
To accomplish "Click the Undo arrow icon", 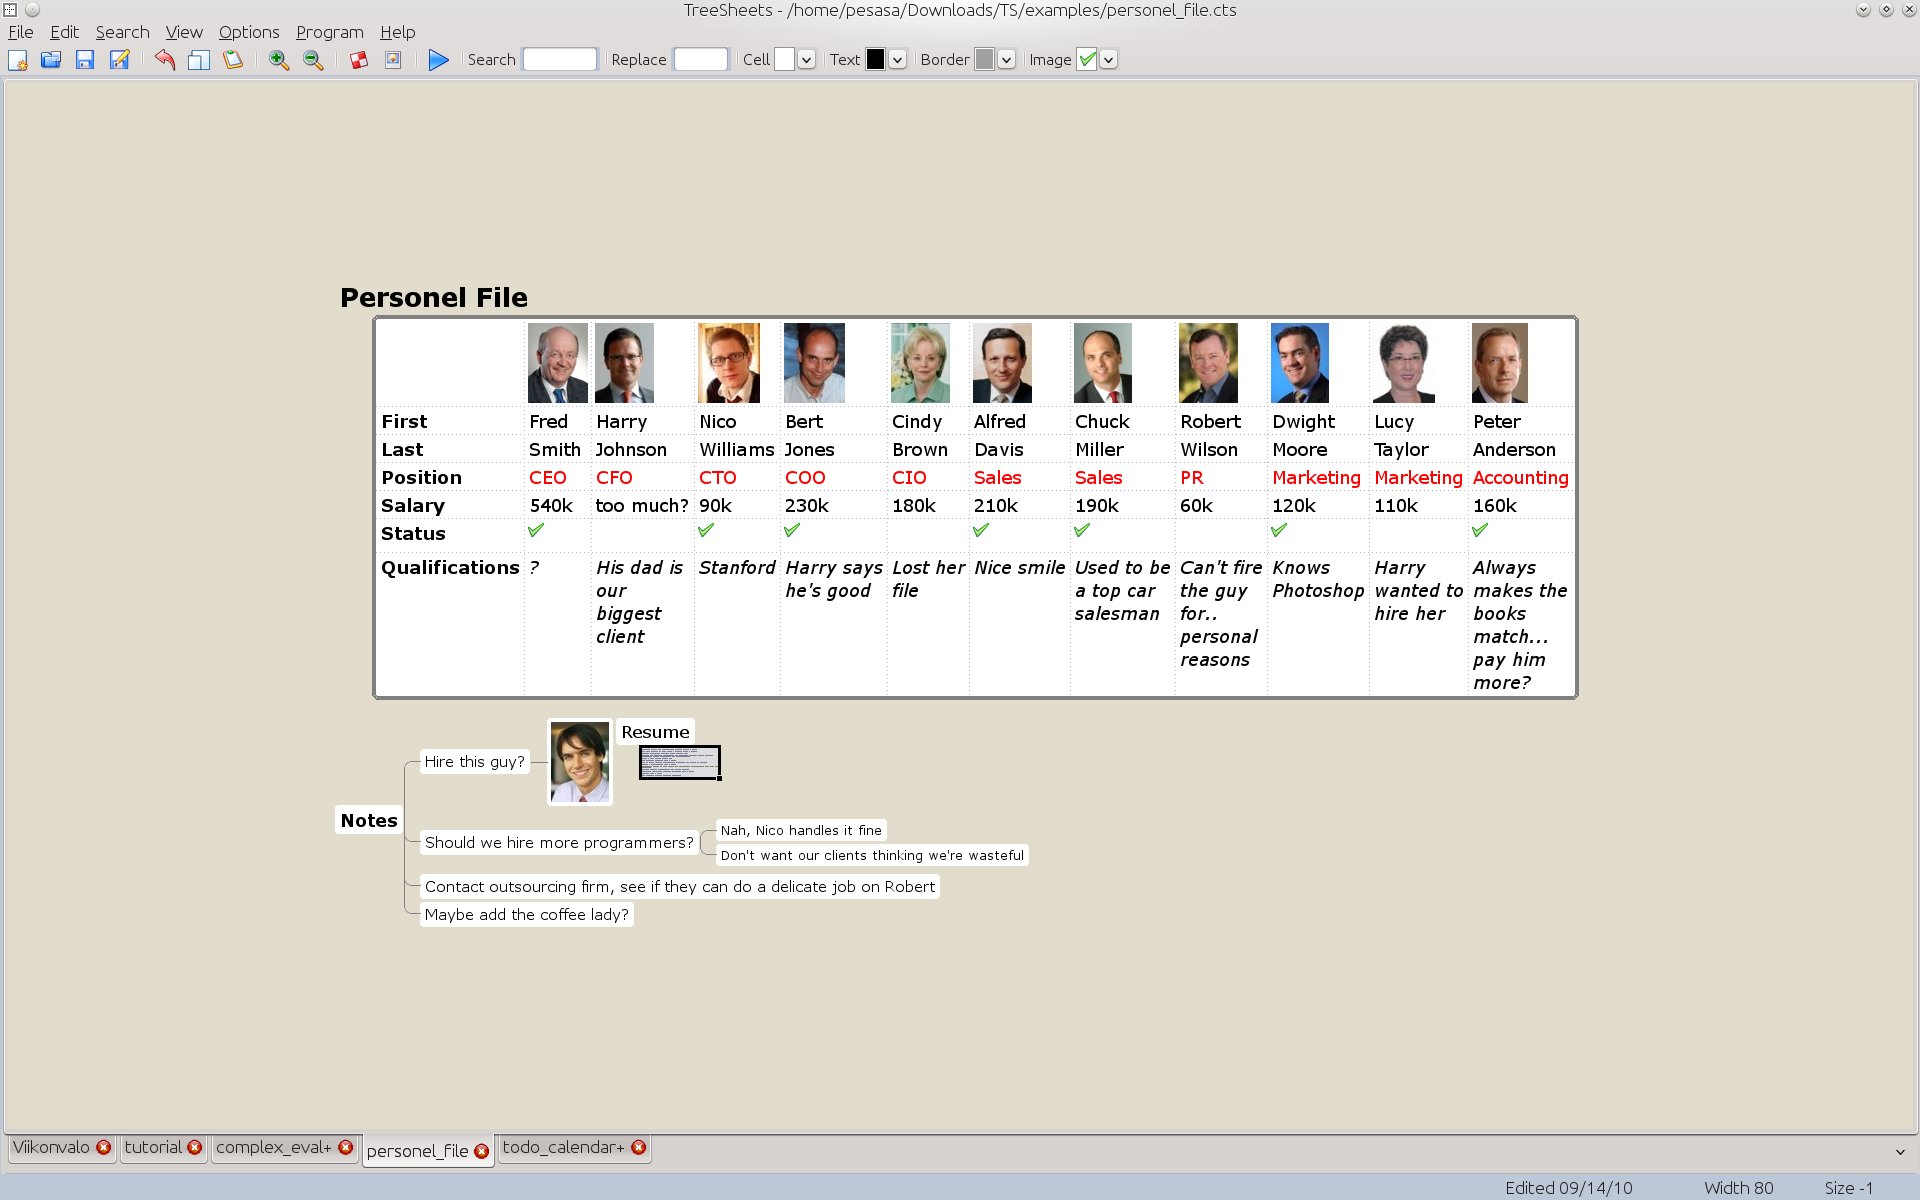I will pos(165,60).
